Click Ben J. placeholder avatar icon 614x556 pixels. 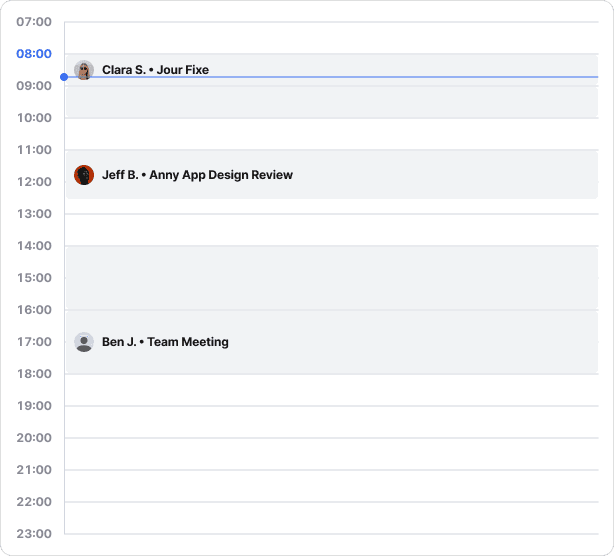(x=84, y=342)
